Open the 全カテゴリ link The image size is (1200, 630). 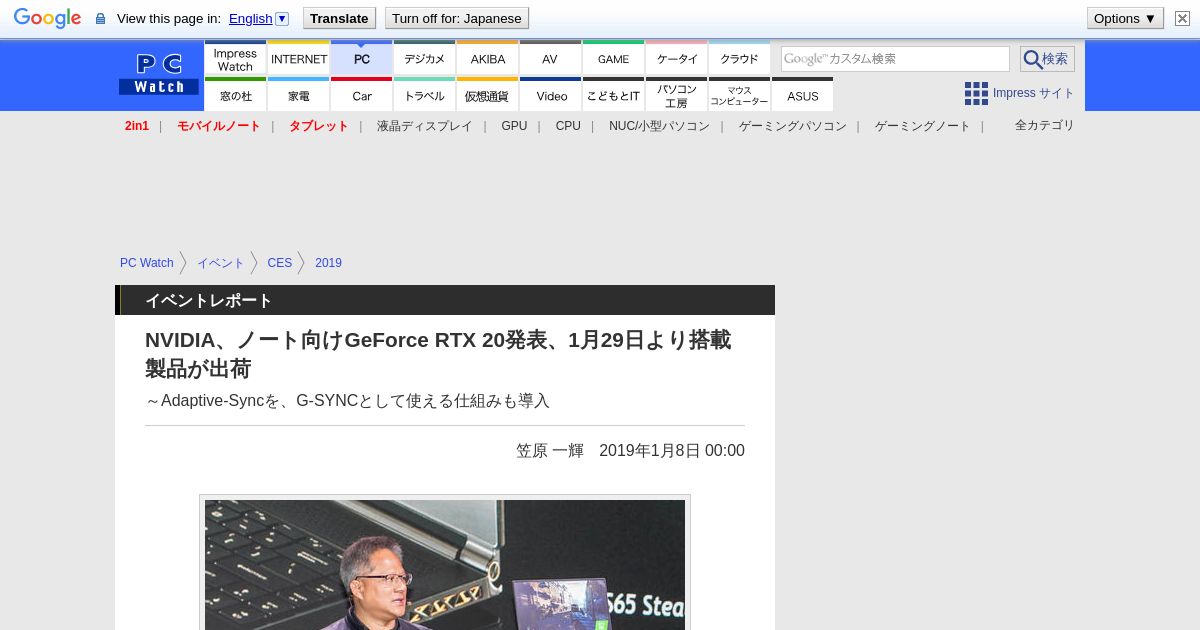1044,125
